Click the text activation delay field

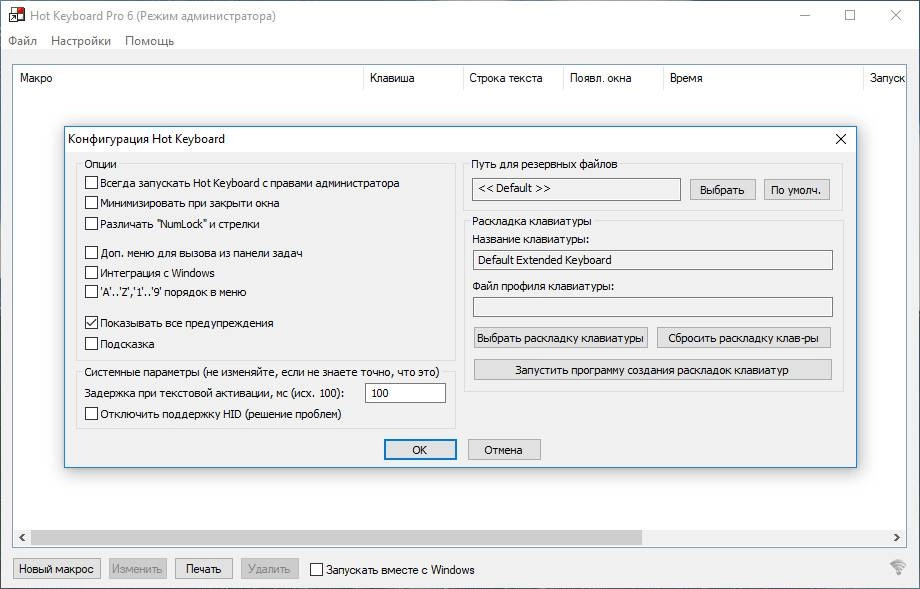405,393
